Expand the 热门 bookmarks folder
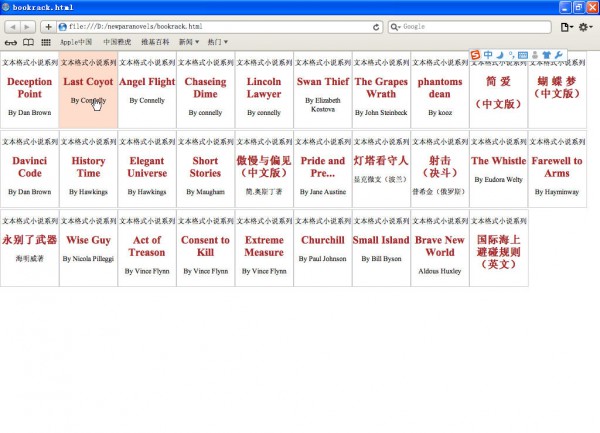 pos(217,42)
